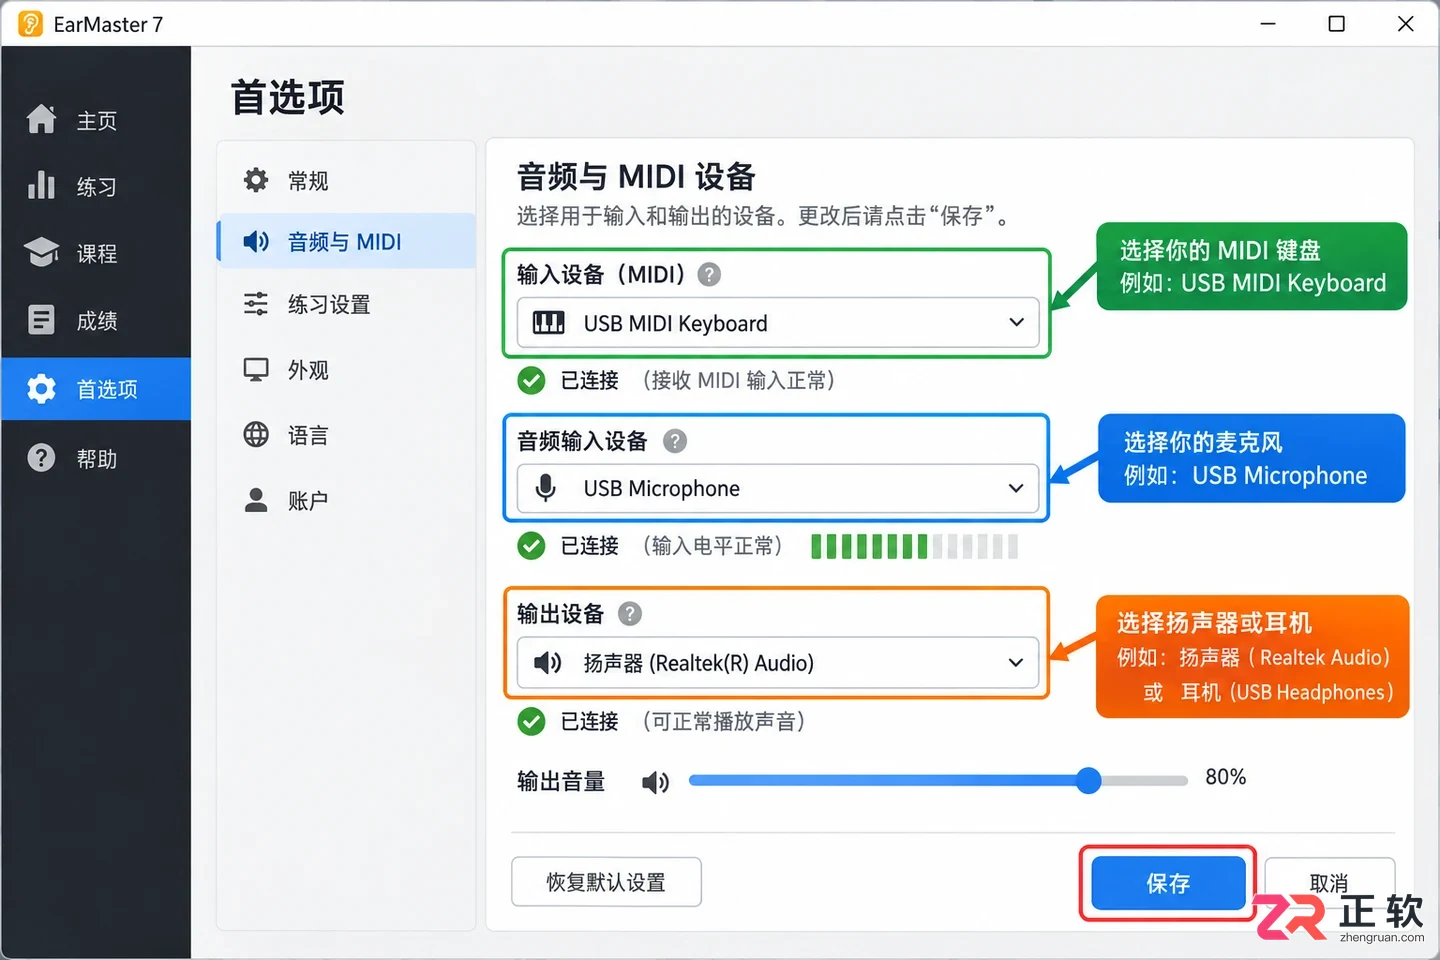Expand audio input dropdown chevron
The width and height of the screenshot is (1440, 960).
pyautogui.click(x=1016, y=488)
